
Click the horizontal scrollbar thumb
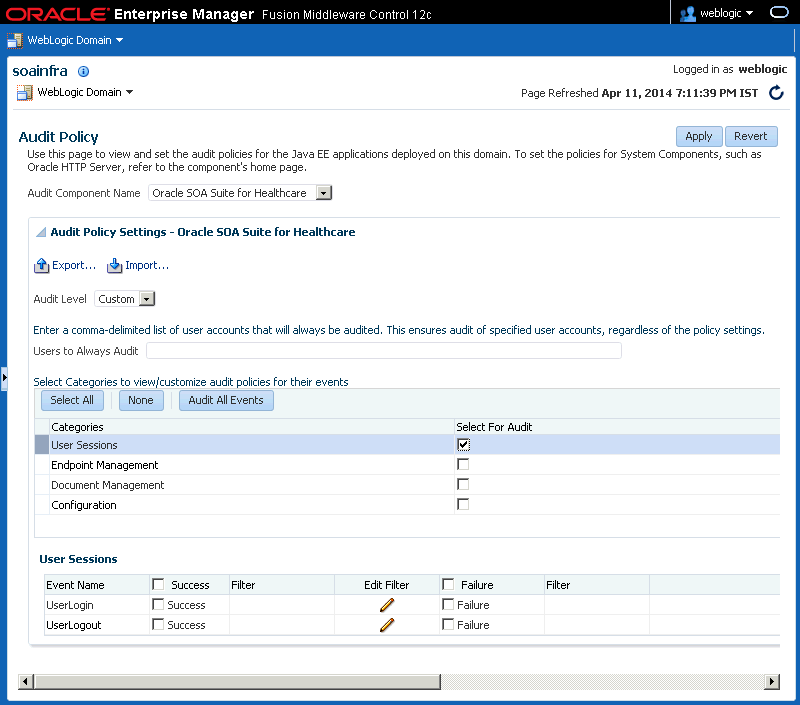(237, 682)
